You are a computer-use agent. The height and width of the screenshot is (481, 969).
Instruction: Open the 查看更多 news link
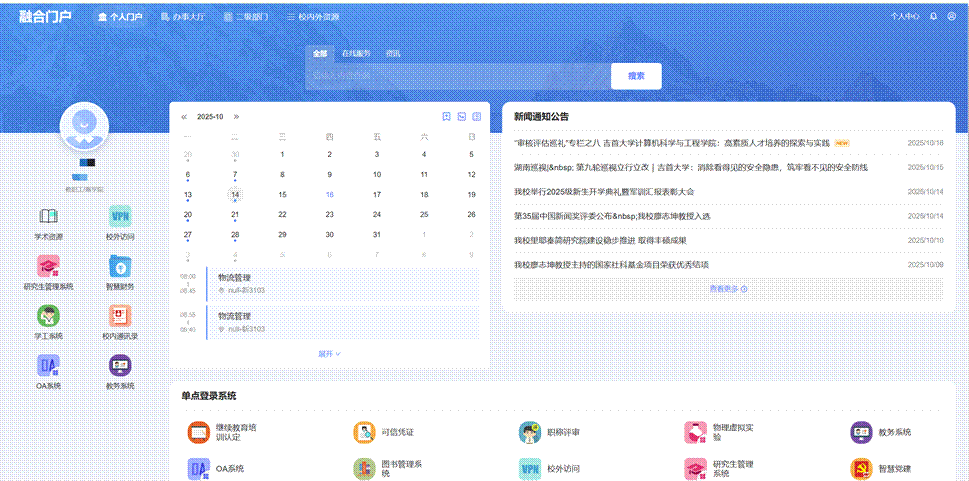[728, 289]
